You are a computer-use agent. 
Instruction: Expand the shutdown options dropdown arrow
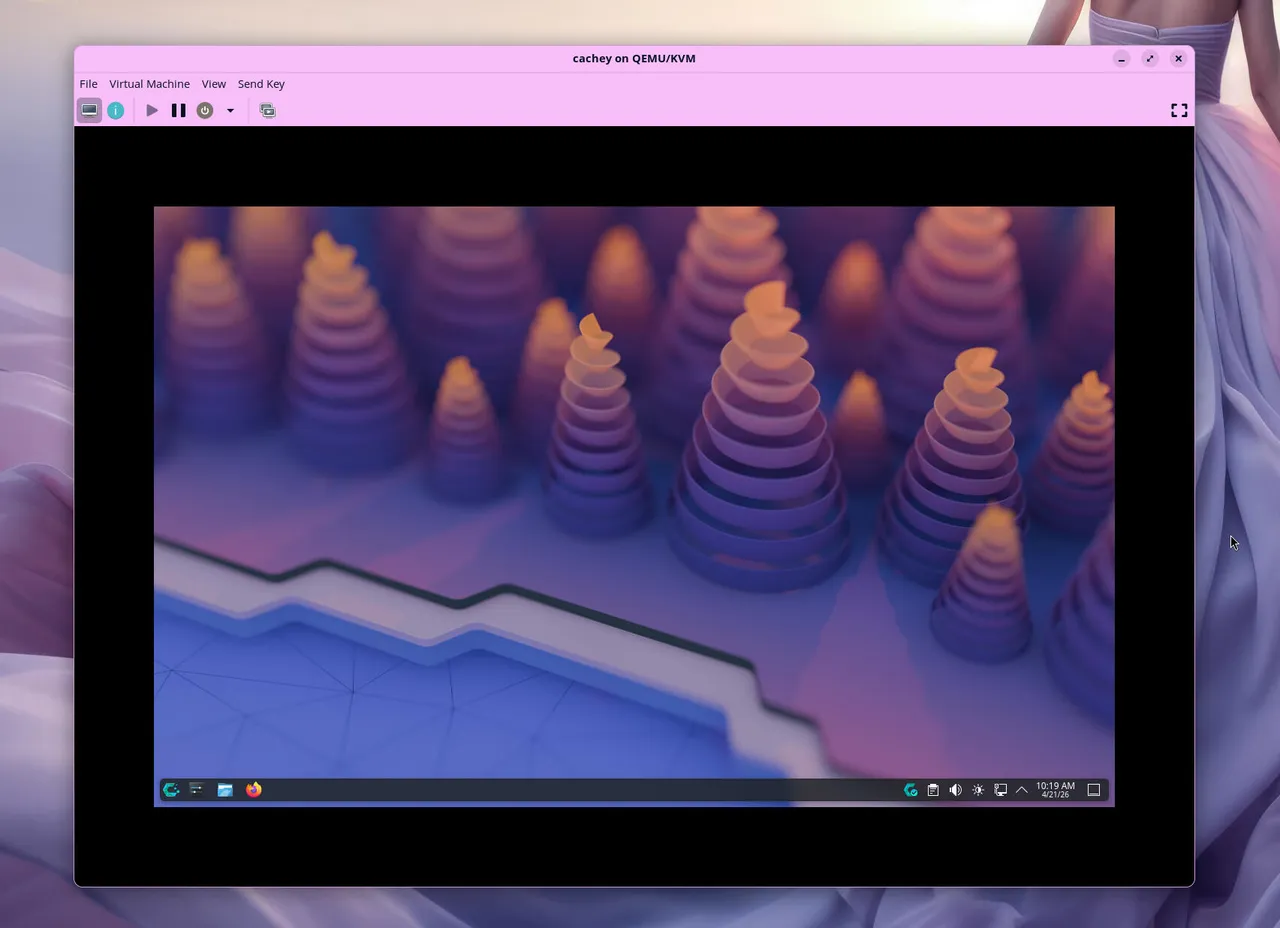click(x=230, y=110)
